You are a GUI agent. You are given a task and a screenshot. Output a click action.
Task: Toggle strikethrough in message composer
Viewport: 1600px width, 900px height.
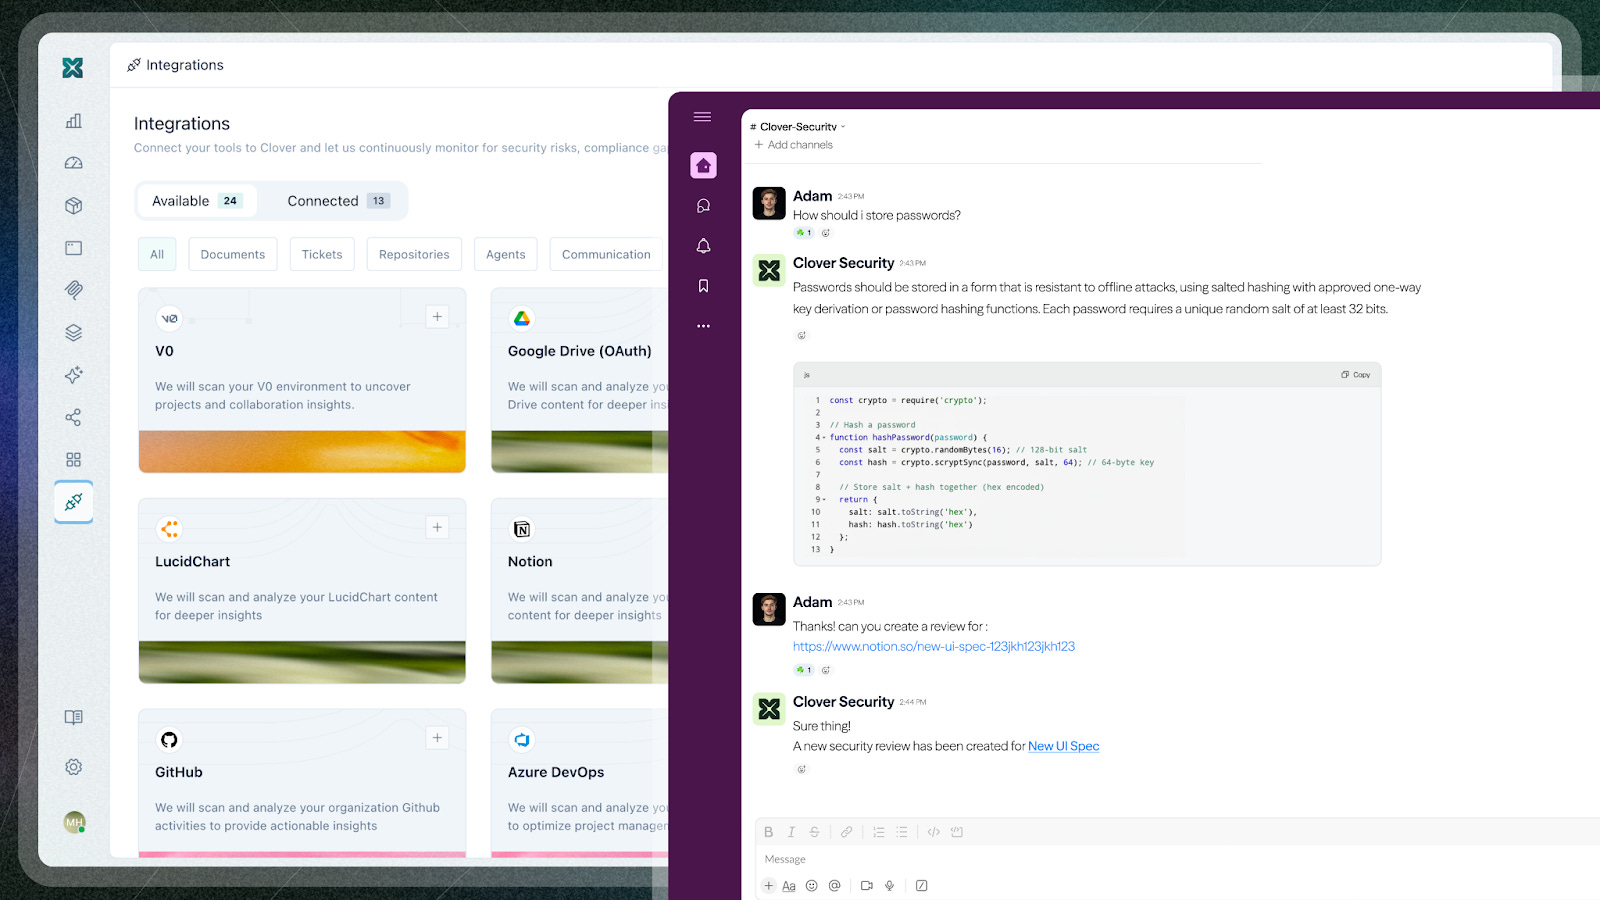tap(814, 832)
